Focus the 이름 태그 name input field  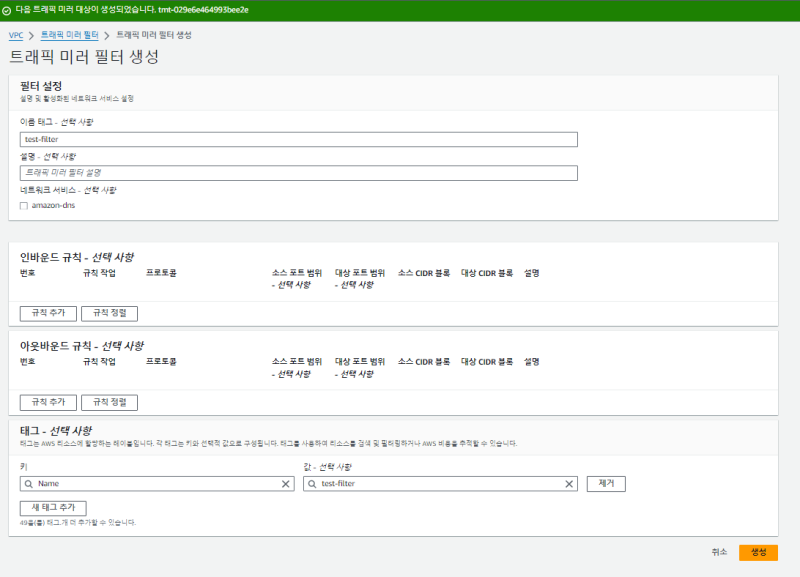click(x=298, y=140)
